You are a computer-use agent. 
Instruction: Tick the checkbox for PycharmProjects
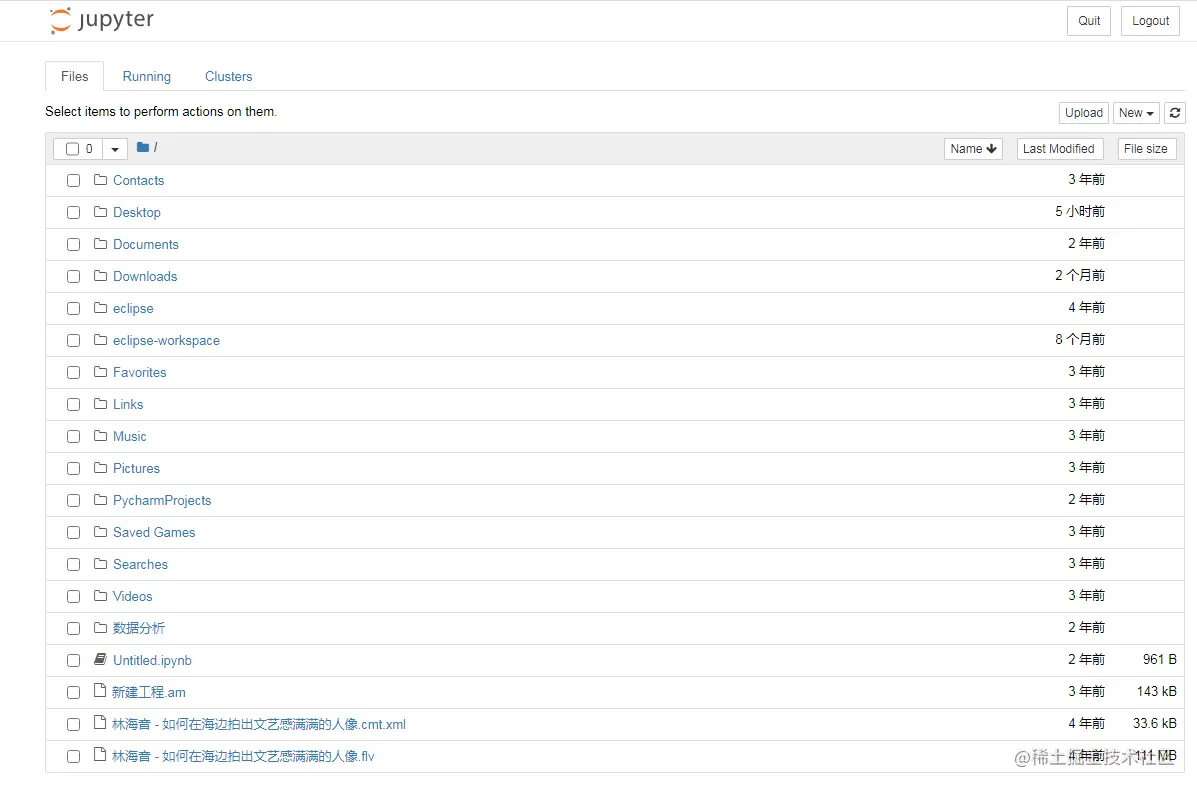coord(73,501)
